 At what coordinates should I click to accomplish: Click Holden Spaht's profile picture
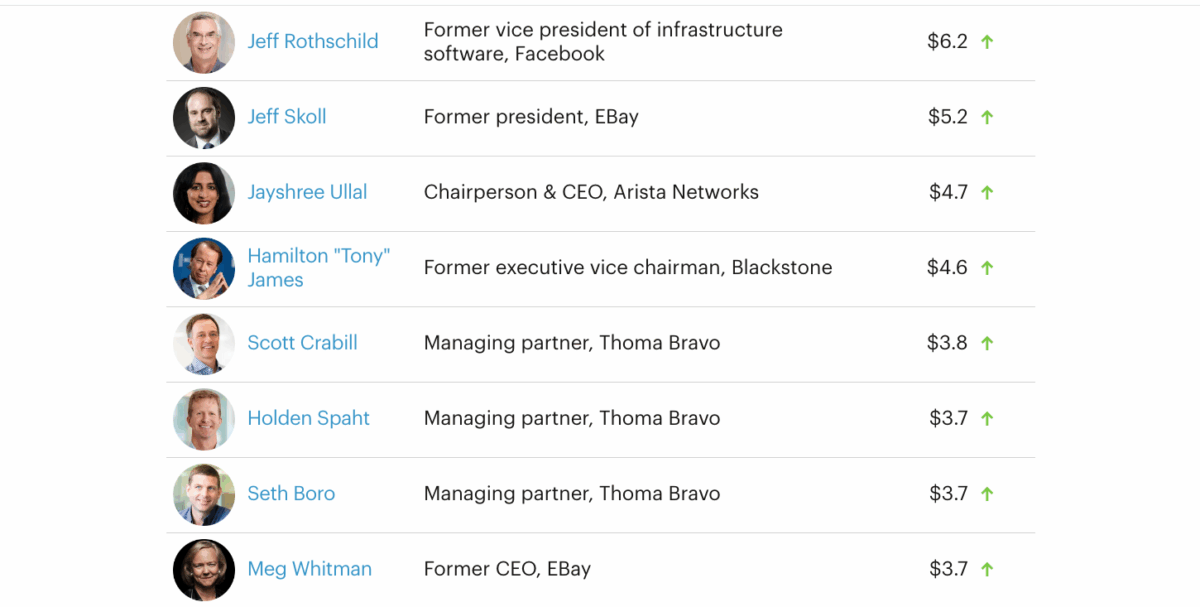click(204, 419)
